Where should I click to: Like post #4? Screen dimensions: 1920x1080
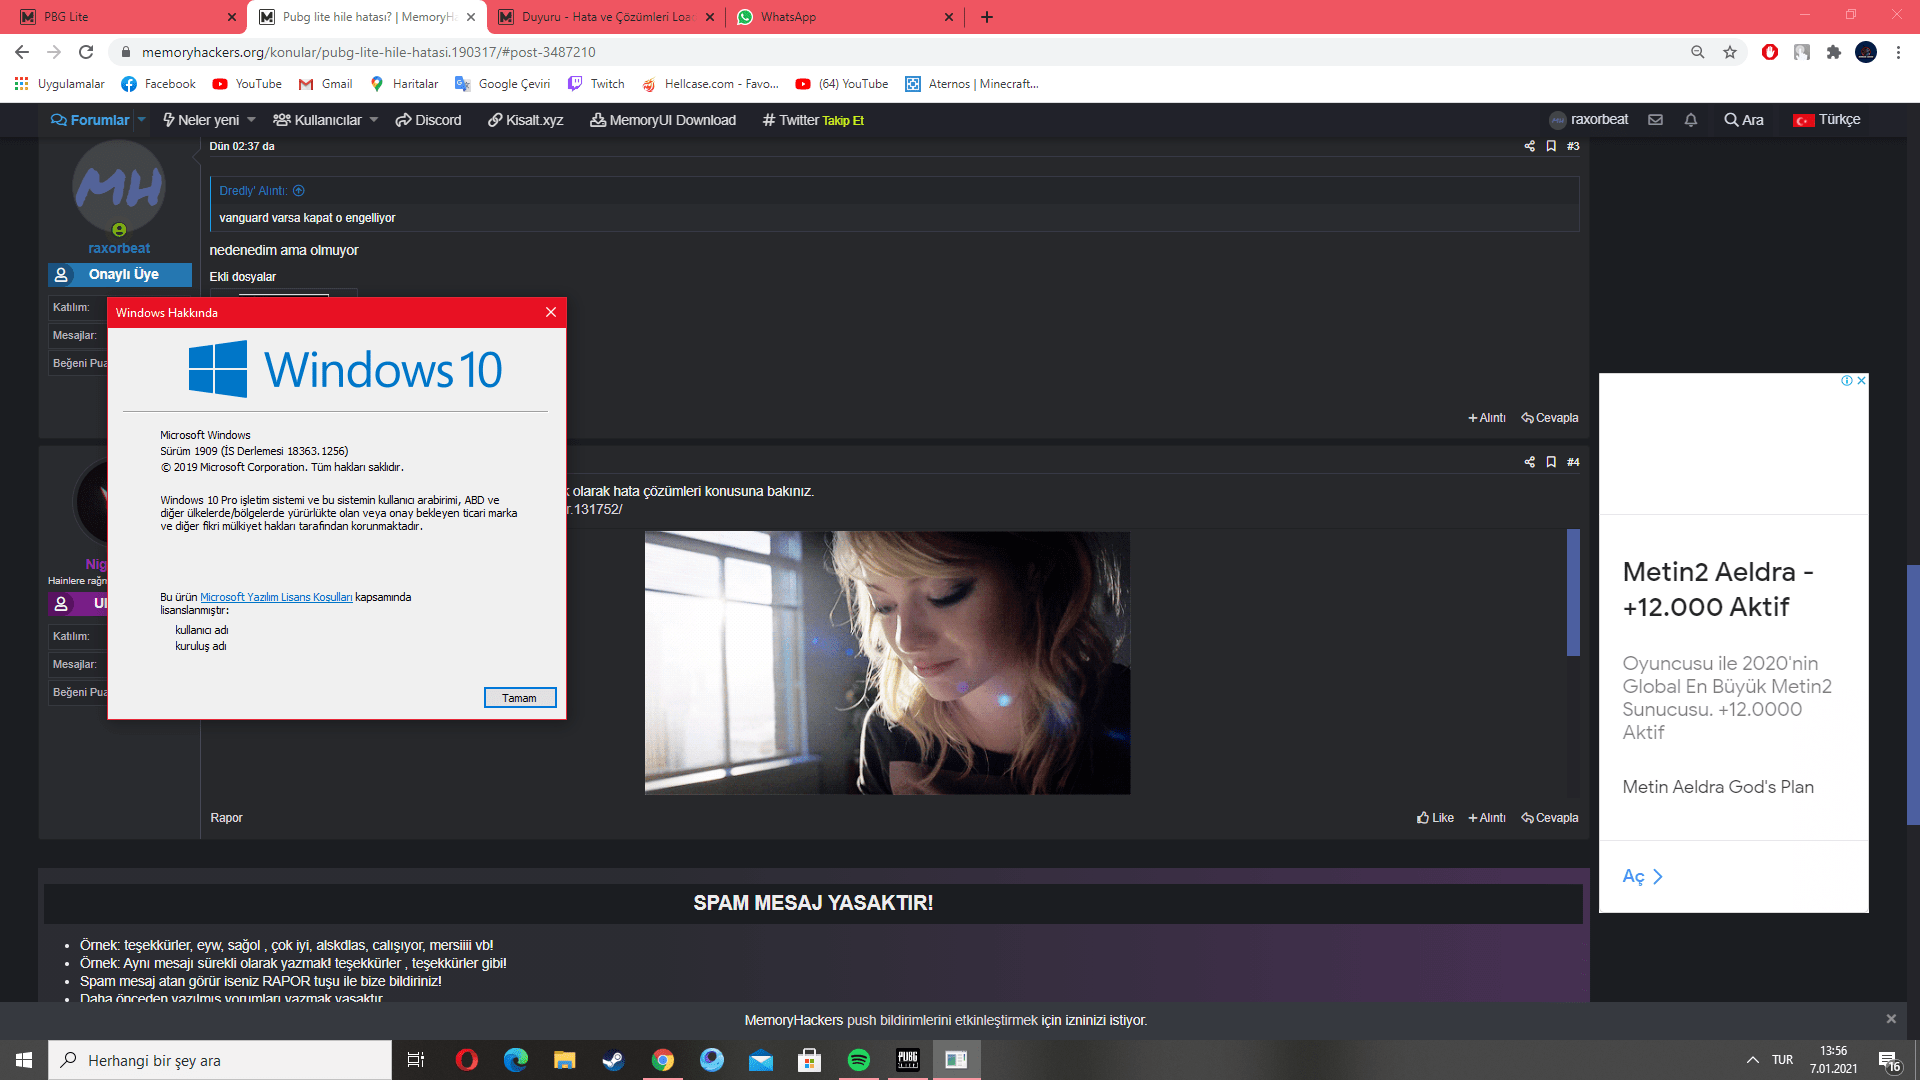coord(1435,818)
